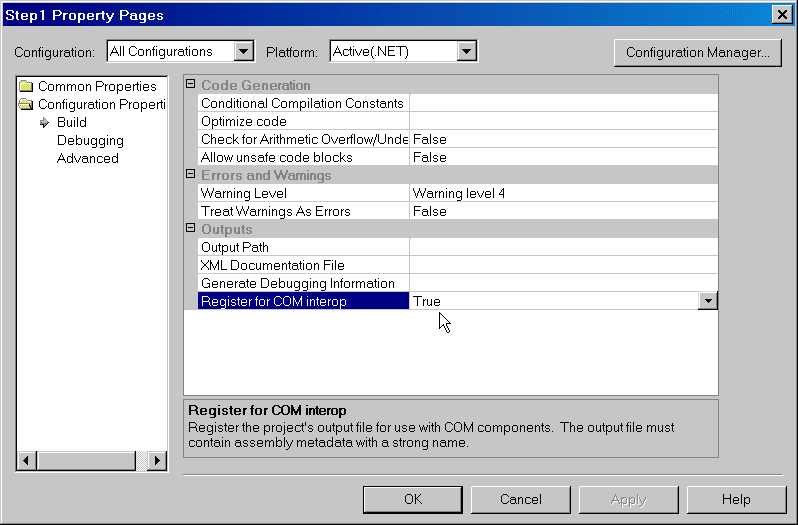Select Advanced in the tree
Viewport: 798px width, 525px height.
(x=88, y=159)
